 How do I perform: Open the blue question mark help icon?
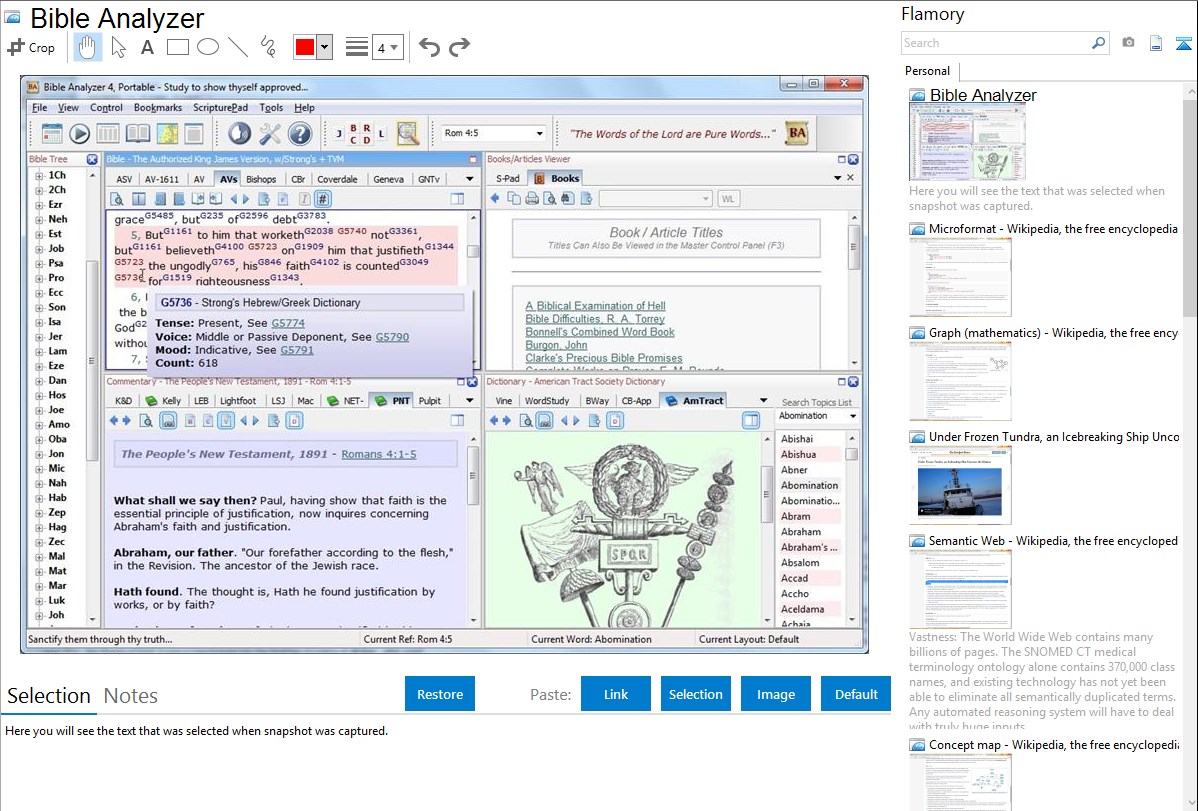pos(300,134)
